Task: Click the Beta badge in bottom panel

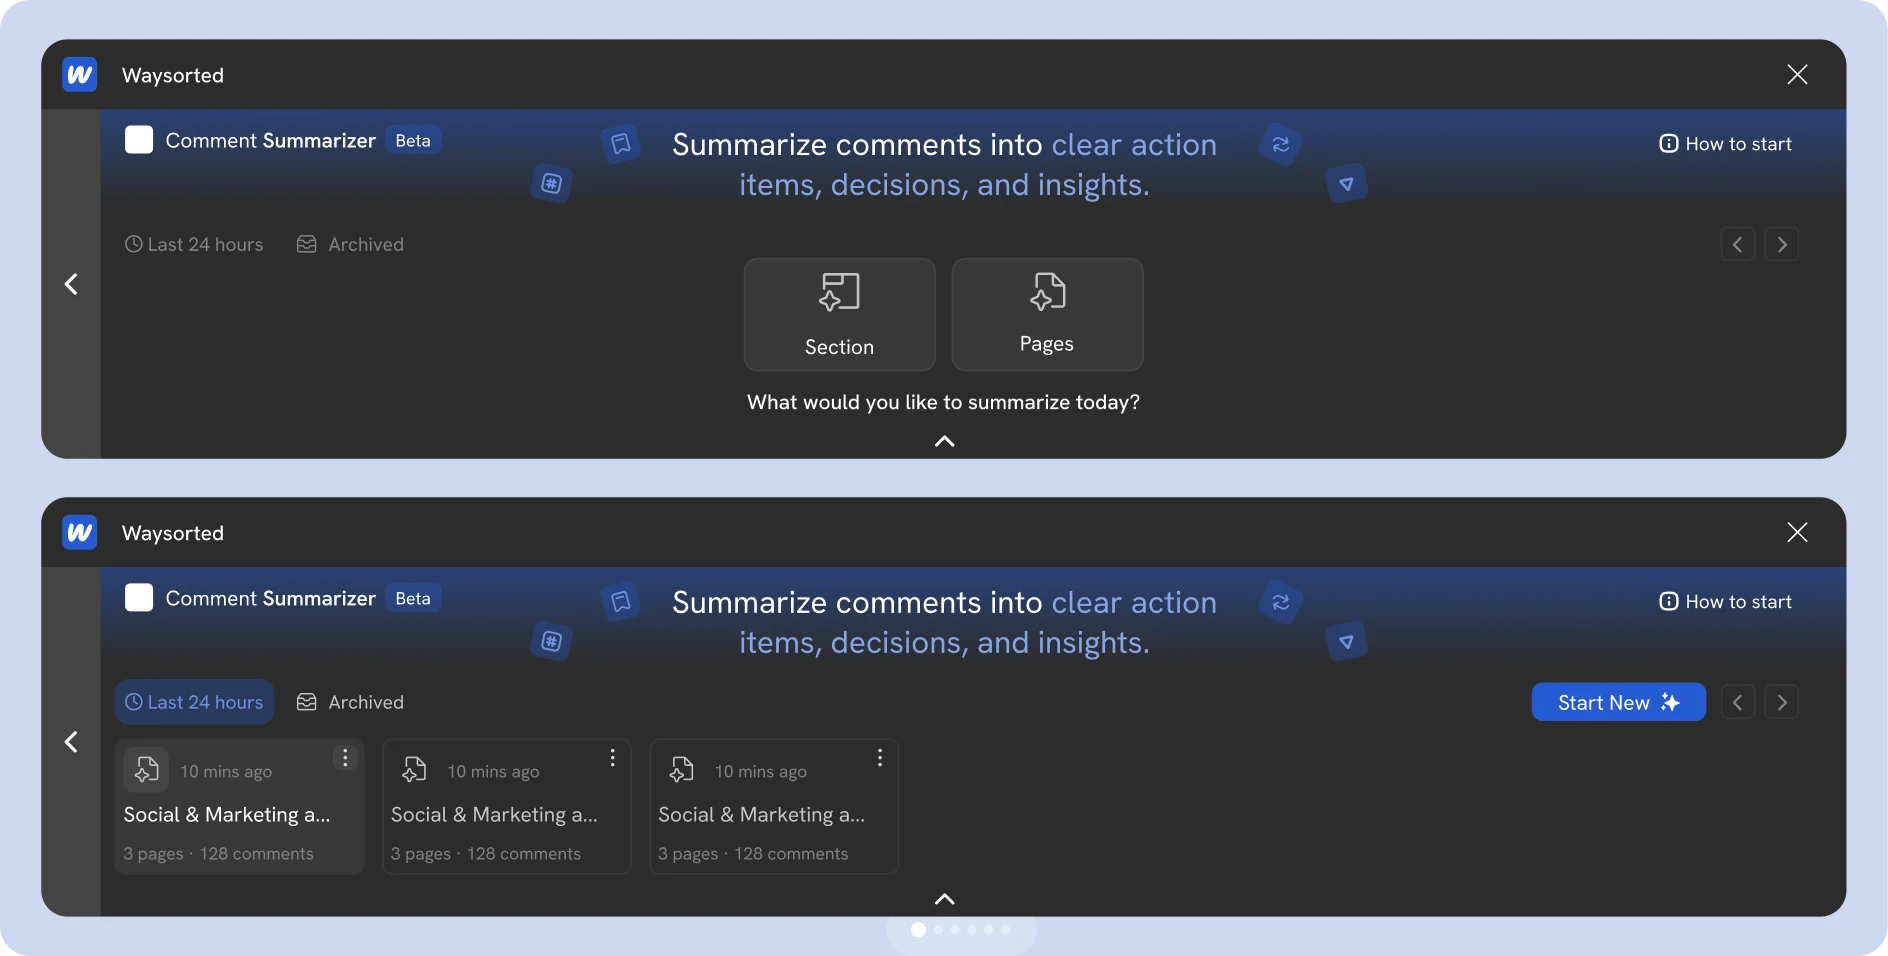Action: pyautogui.click(x=413, y=599)
